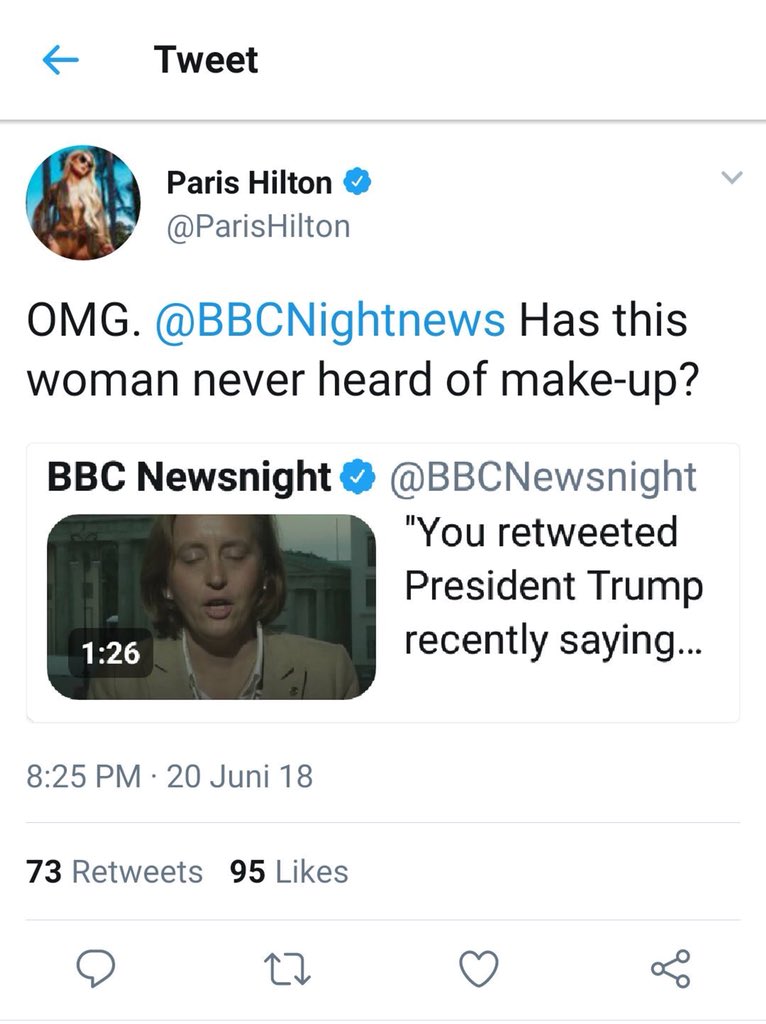Open quoted text "You retweeted President Trump"

pyautogui.click(x=553, y=586)
